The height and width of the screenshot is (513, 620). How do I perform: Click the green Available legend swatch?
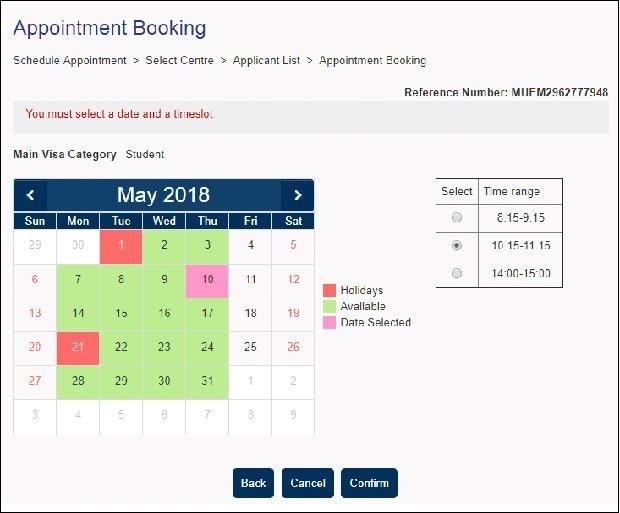click(x=328, y=306)
